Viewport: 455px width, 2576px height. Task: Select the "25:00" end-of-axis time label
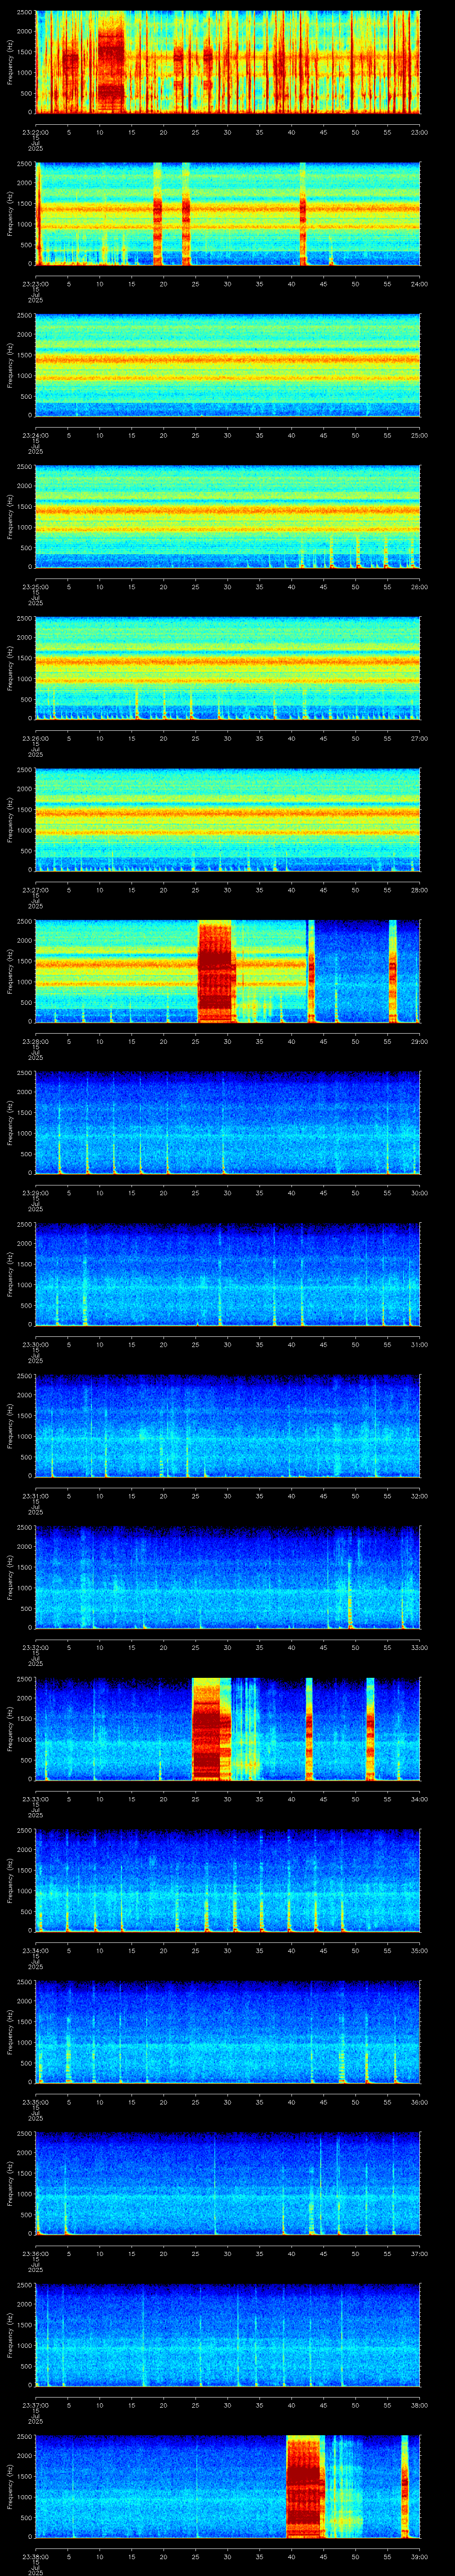click(x=419, y=435)
